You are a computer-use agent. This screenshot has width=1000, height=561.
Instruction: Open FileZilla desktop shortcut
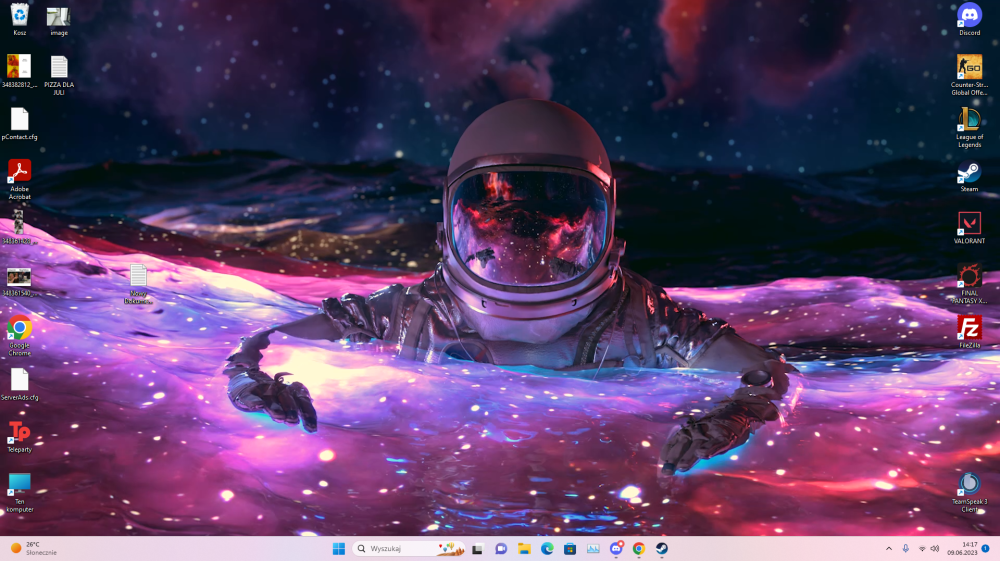pyautogui.click(x=969, y=333)
